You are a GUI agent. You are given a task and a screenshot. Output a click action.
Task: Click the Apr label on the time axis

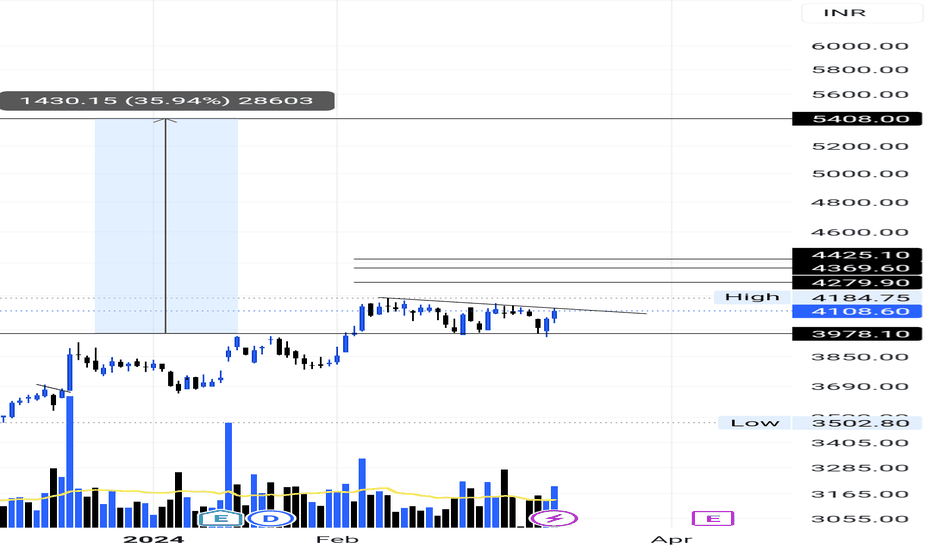[x=671, y=539]
